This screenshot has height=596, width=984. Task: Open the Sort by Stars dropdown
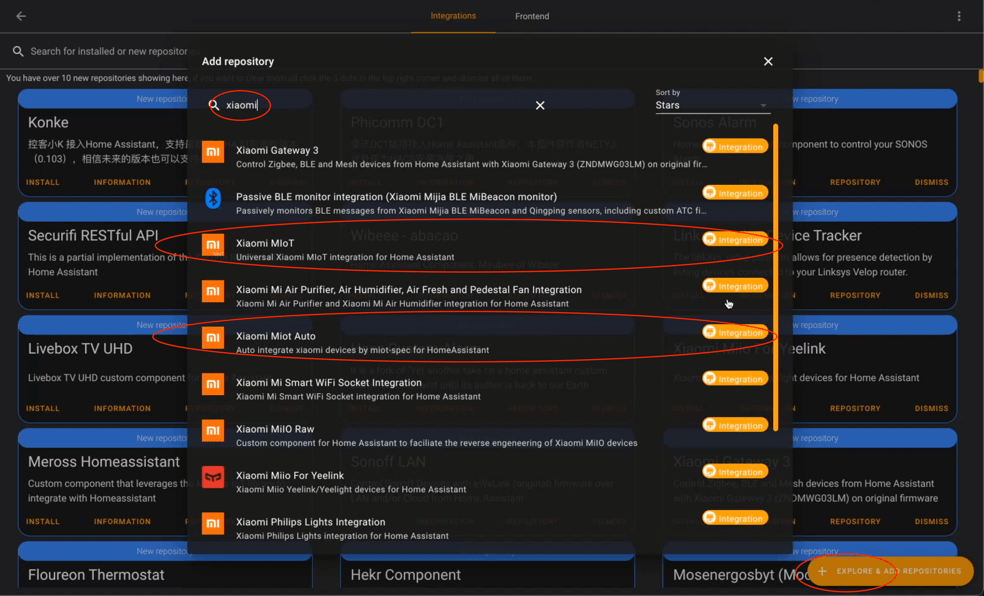(x=711, y=105)
